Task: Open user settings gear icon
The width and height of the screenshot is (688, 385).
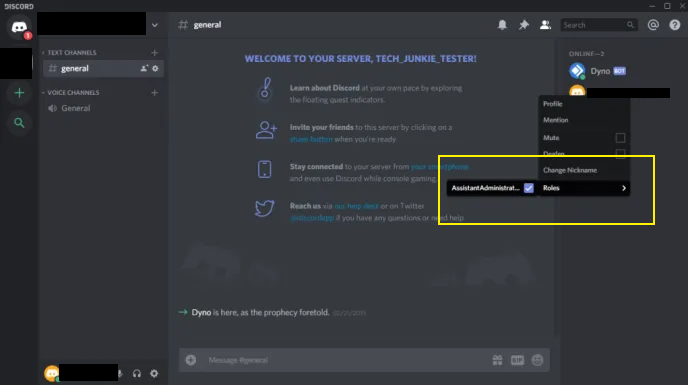Action: tap(154, 374)
